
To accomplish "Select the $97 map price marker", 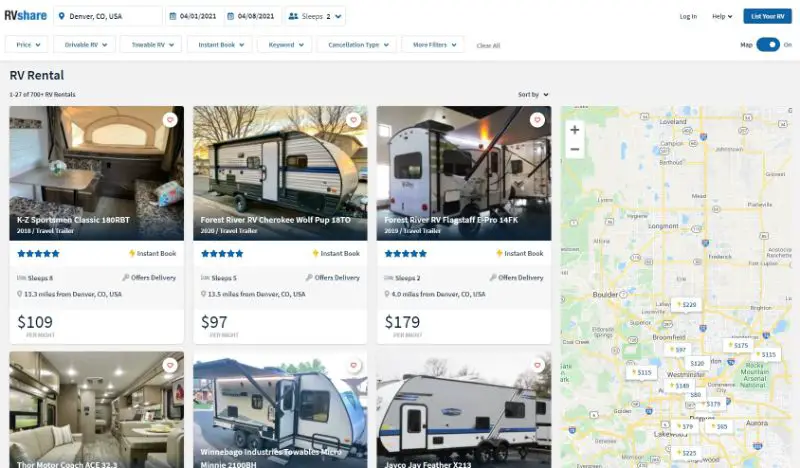I will click(x=678, y=350).
